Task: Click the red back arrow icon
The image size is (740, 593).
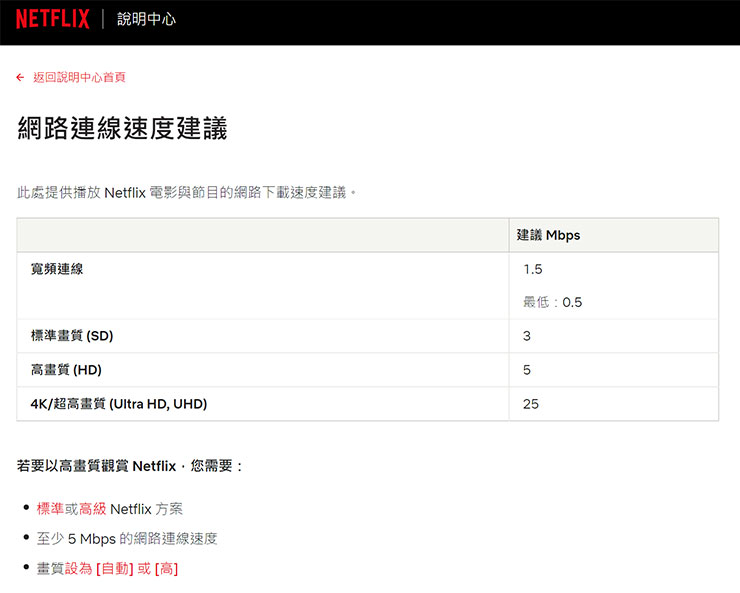Action: (x=20, y=77)
